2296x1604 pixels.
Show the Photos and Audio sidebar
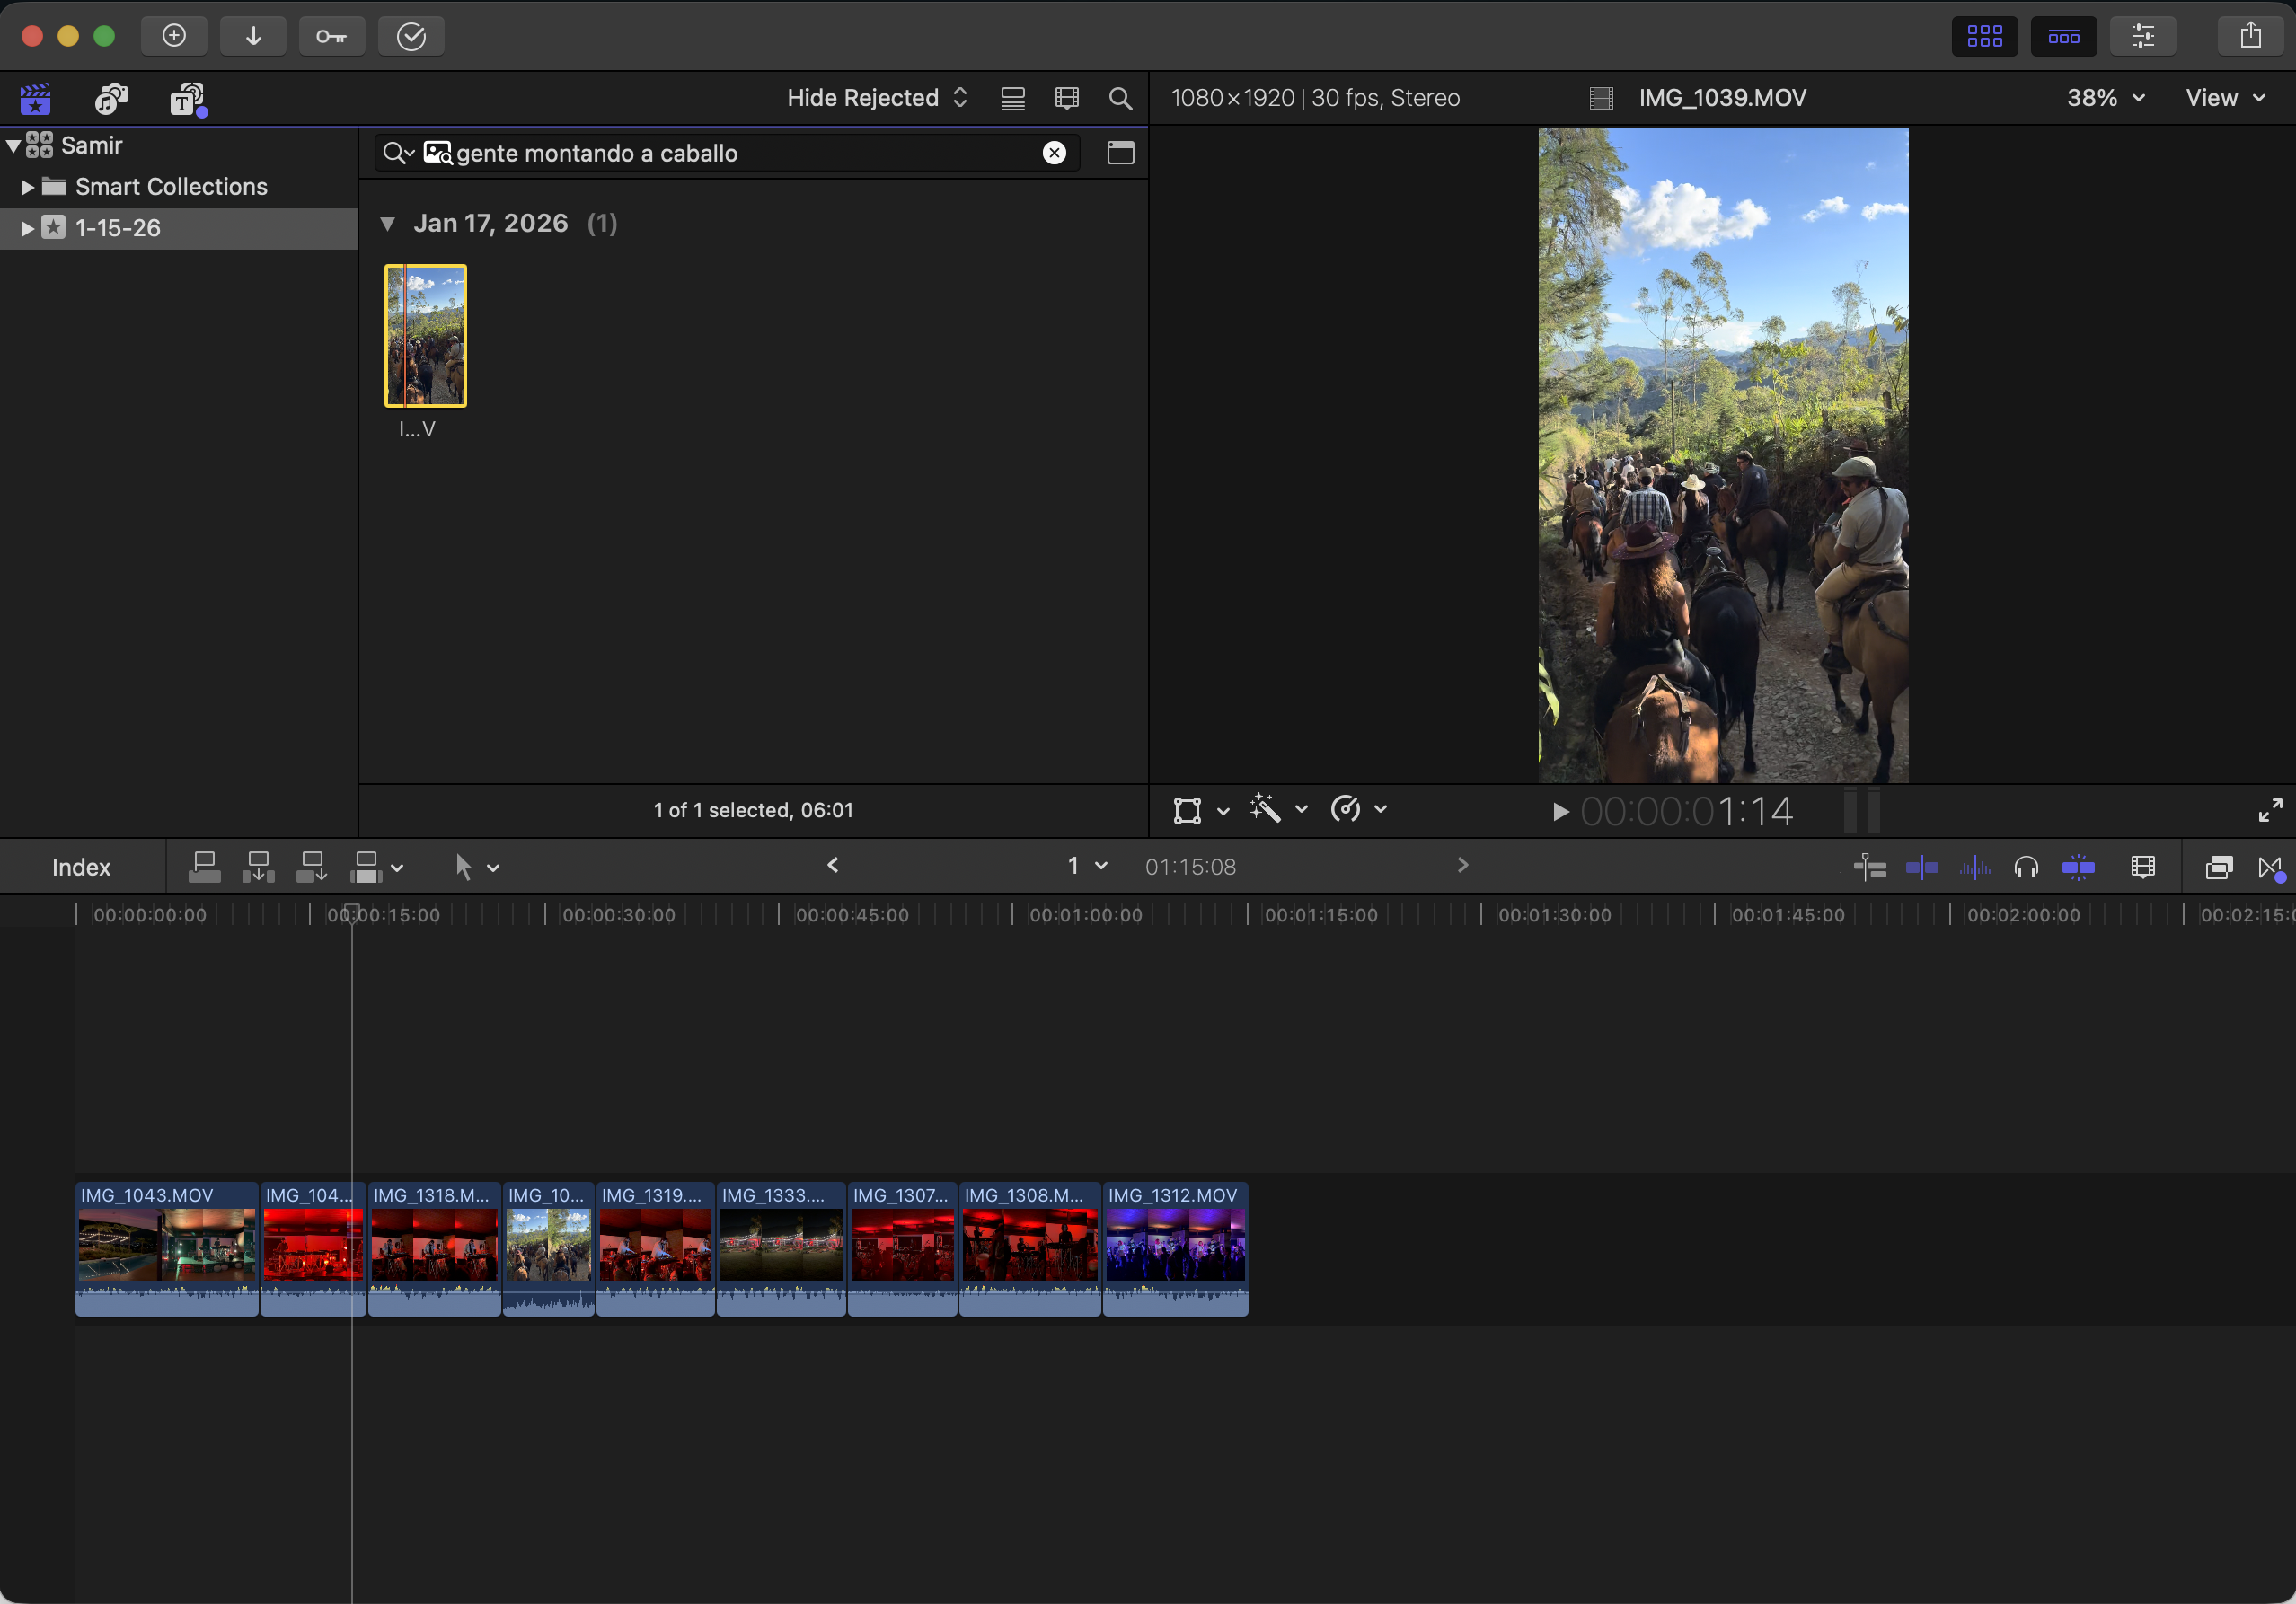click(111, 98)
